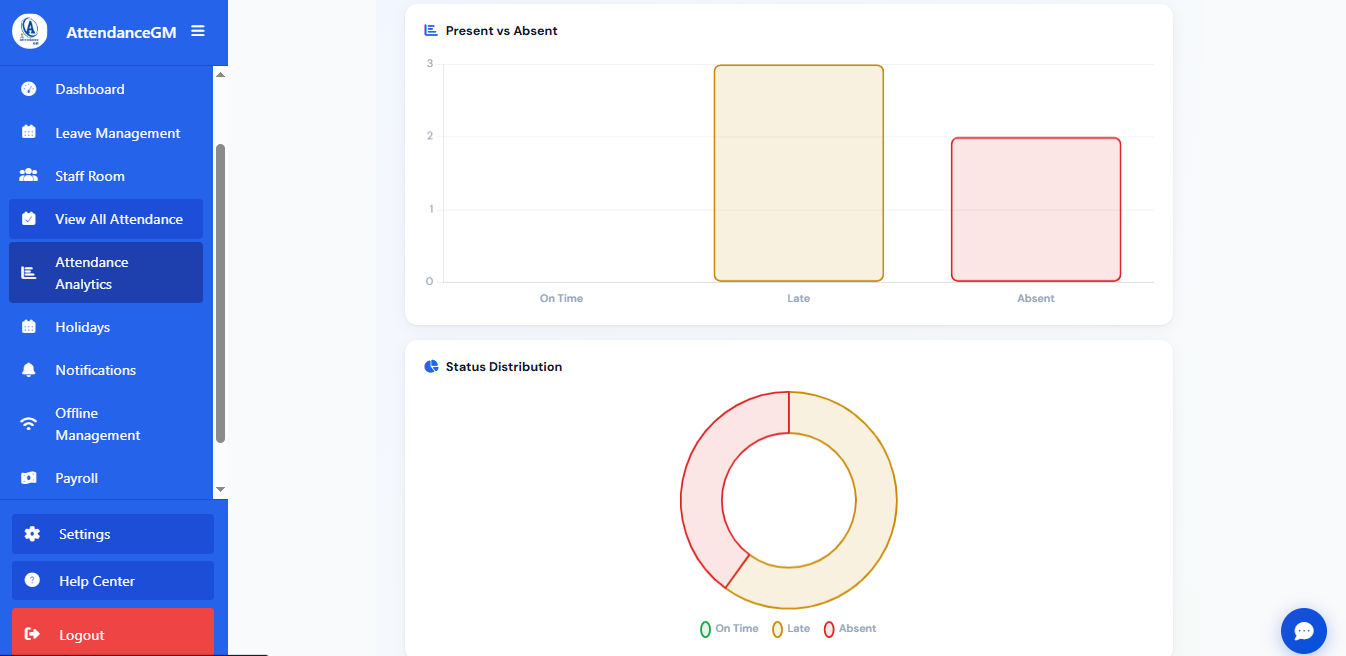Toggle the Absent legend entry

click(x=850, y=629)
